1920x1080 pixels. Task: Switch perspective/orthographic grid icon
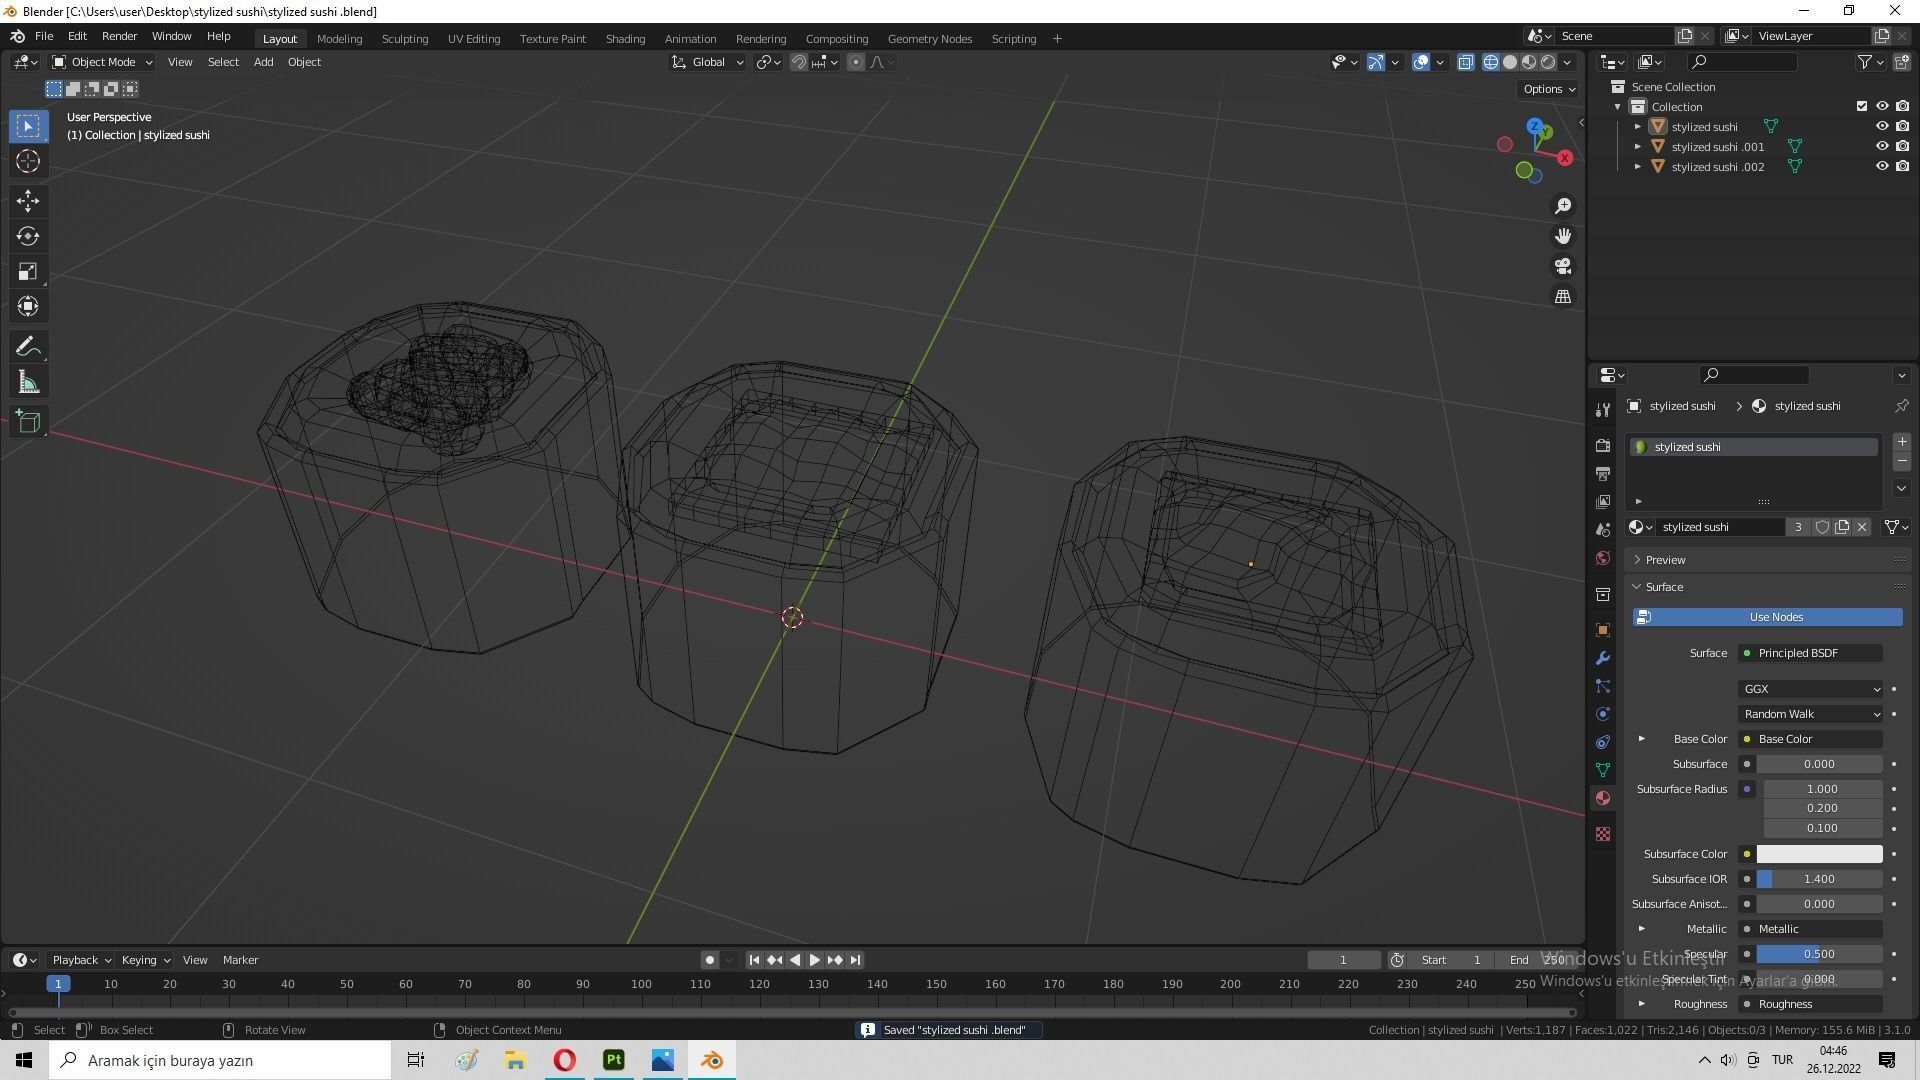click(x=1562, y=297)
